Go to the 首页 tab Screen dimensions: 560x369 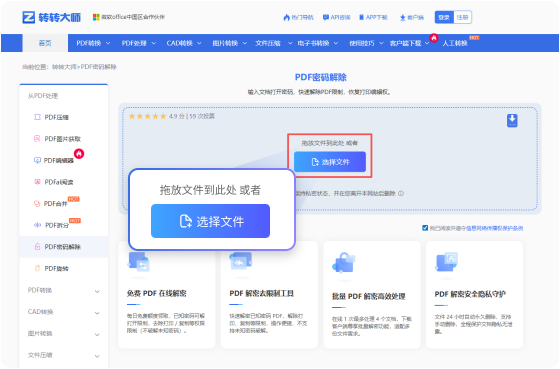coord(45,43)
